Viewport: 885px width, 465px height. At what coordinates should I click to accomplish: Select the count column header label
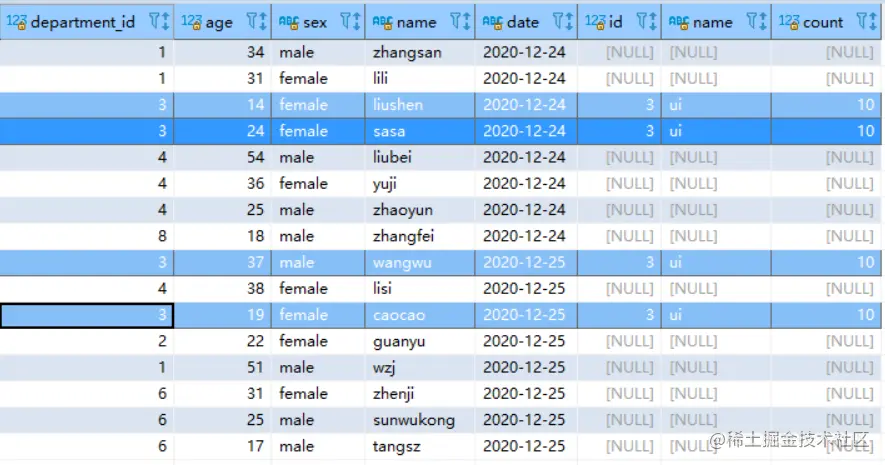click(823, 23)
